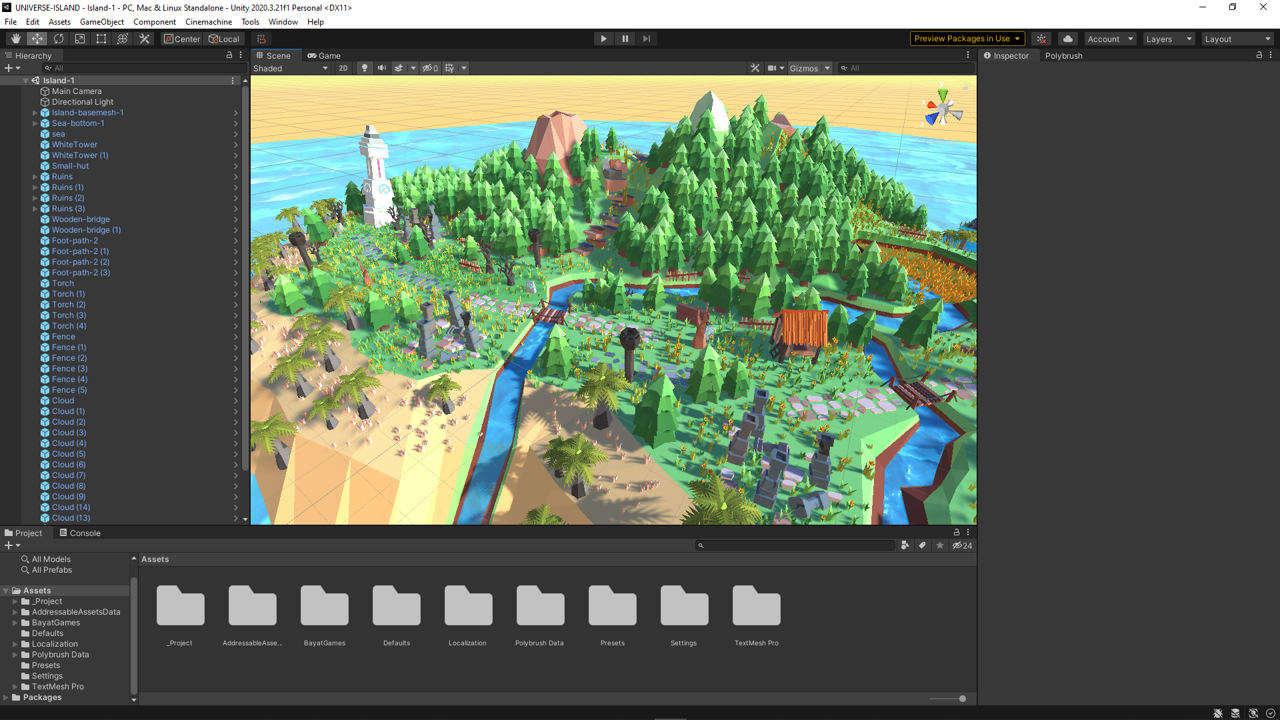Click the scene lighting bulb icon
Viewport: 1280px width, 720px height.
tap(364, 67)
